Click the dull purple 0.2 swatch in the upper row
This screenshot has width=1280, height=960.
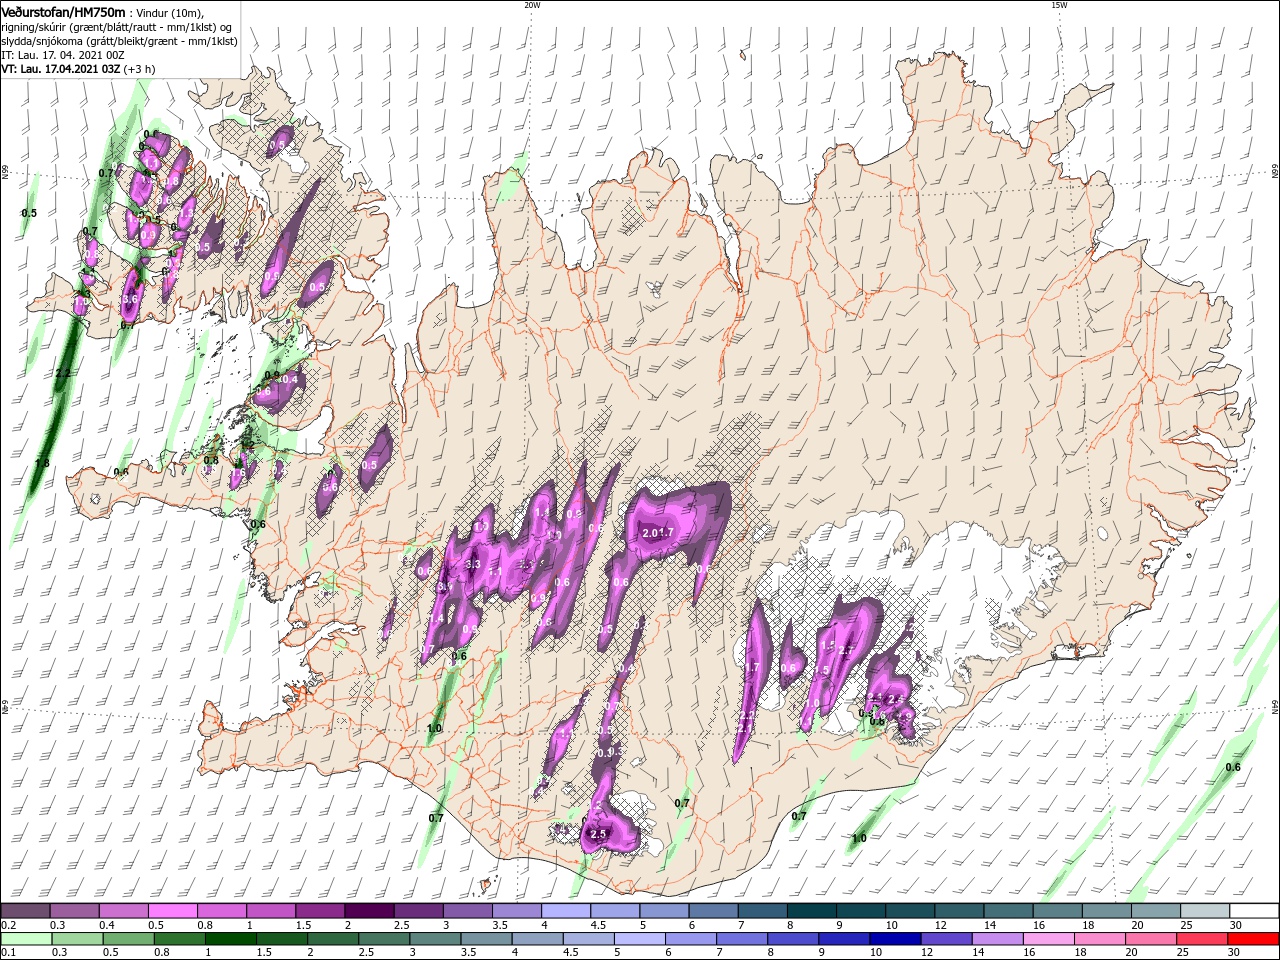[x=24, y=911]
